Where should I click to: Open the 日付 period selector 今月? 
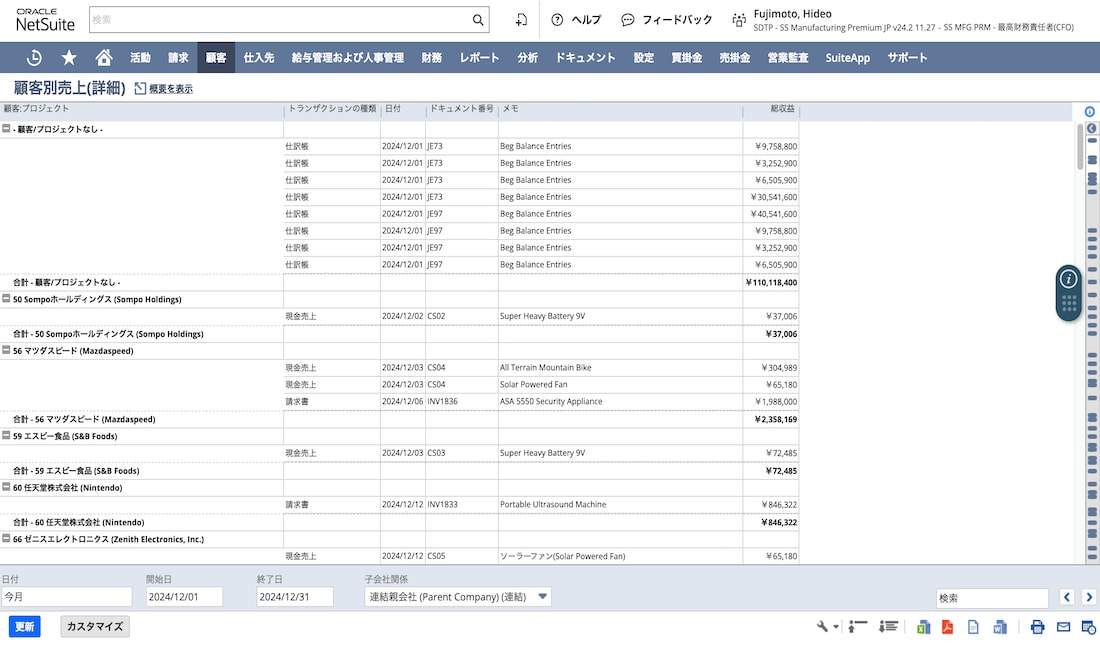(x=66, y=597)
